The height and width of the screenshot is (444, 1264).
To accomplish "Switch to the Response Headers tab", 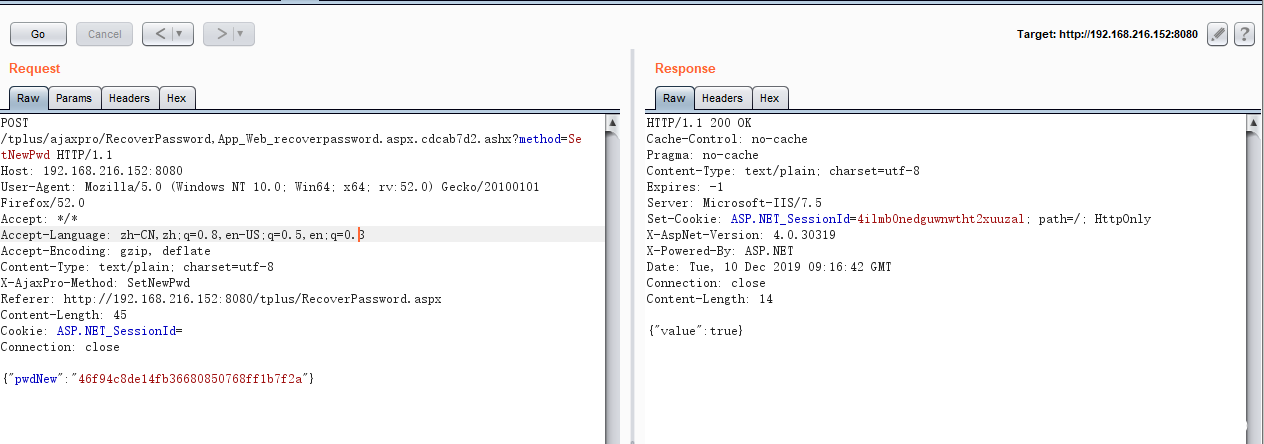I will [722, 98].
